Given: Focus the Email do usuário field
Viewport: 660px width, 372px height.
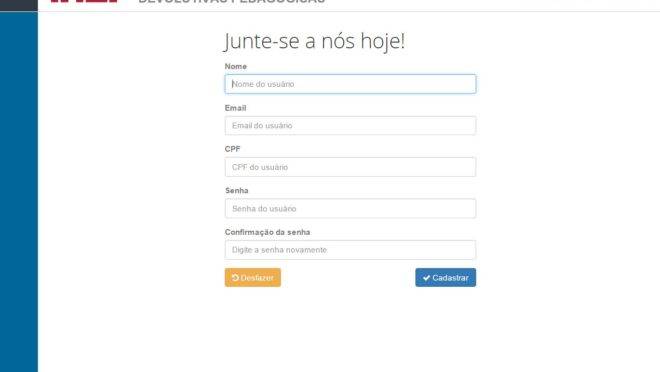Looking at the screenshot, I should coord(350,125).
